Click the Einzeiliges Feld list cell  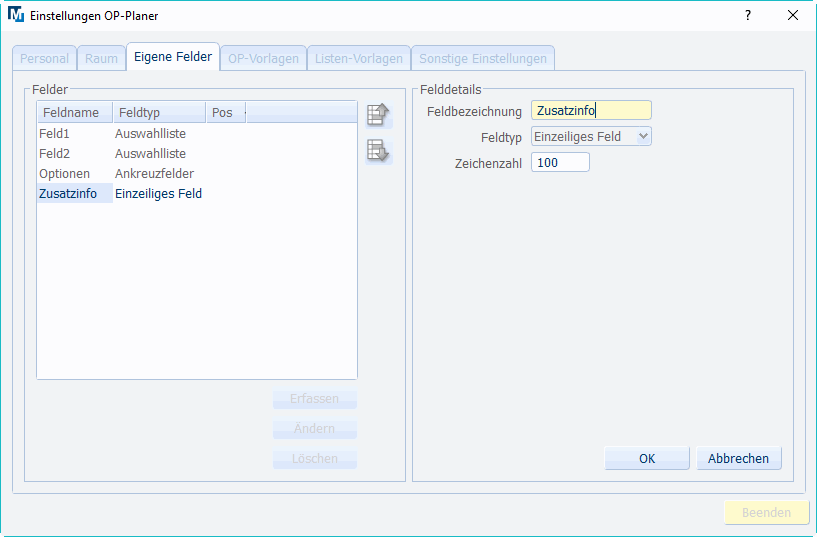click(158, 193)
